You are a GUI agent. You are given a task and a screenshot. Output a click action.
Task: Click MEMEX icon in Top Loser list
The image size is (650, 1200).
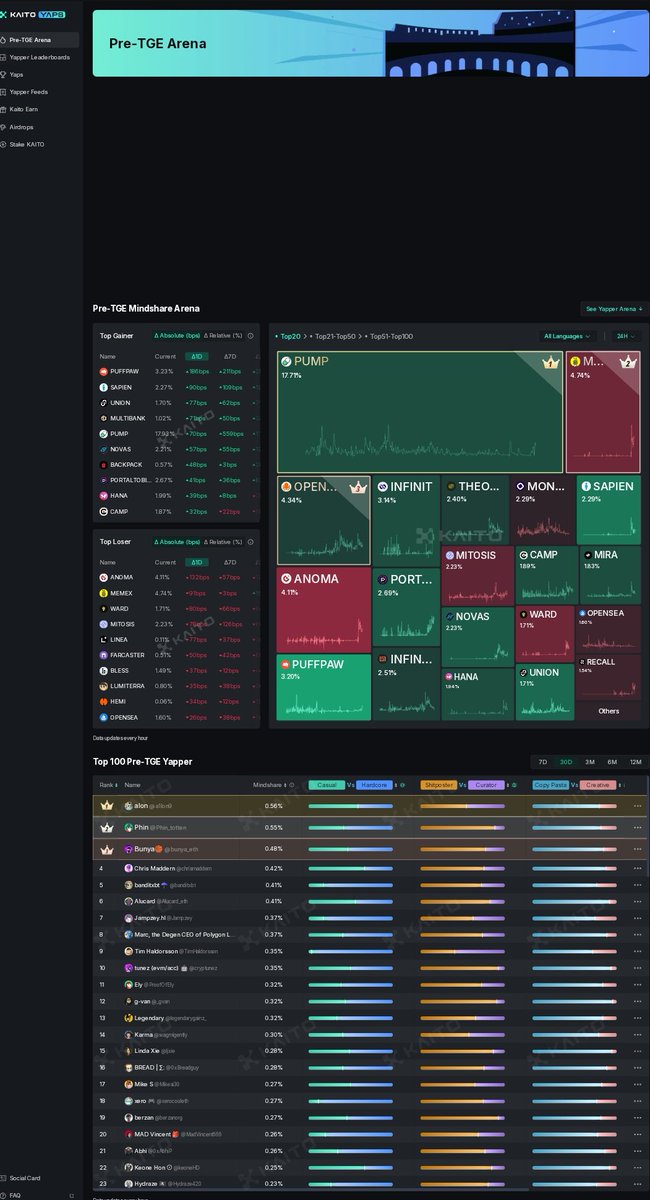pyautogui.click(x=103, y=593)
